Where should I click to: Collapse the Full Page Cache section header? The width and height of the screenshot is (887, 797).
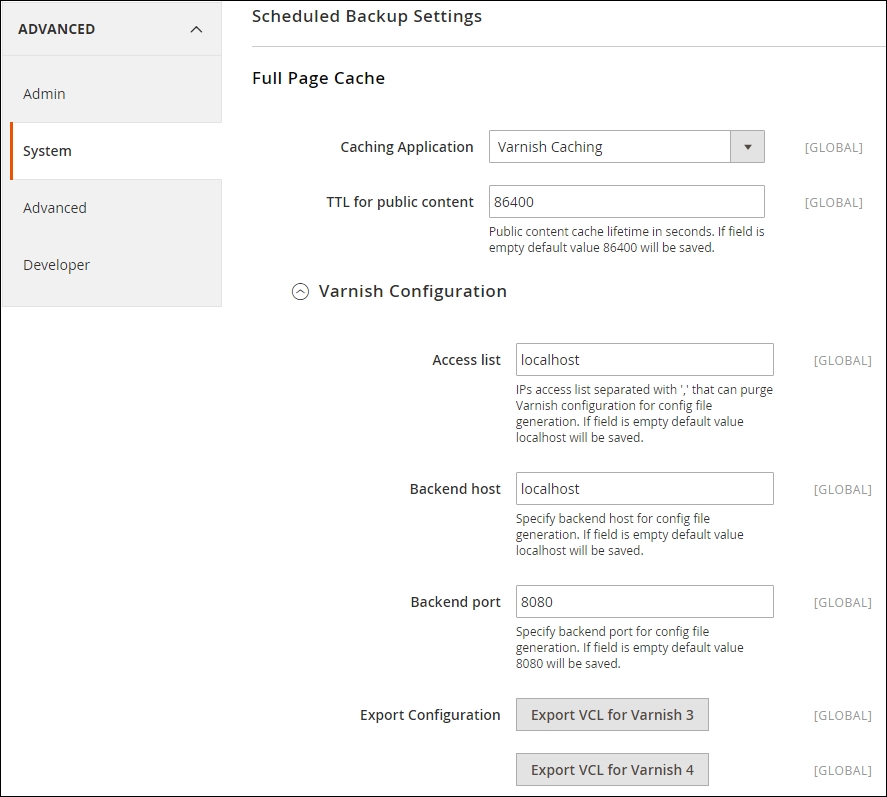coord(318,78)
